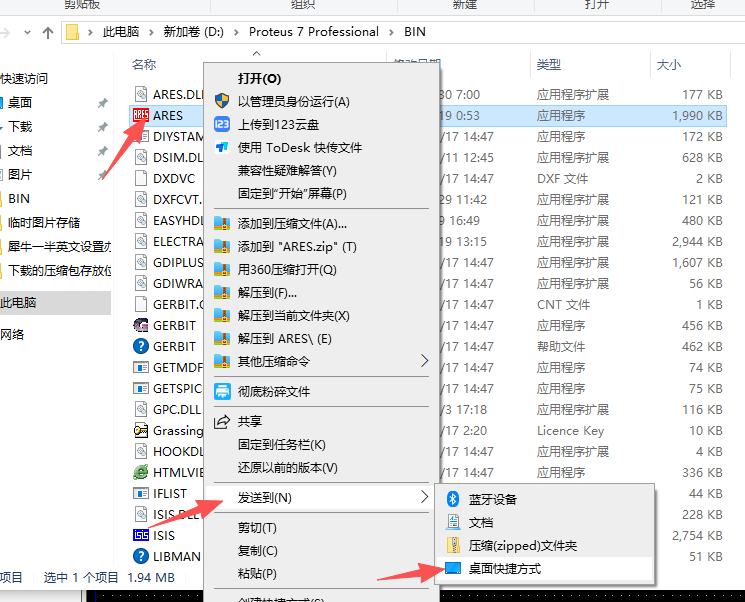The height and width of the screenshot is (602, 745).
Task: Select 用360压缩打开(Q)
Action: 287,269
